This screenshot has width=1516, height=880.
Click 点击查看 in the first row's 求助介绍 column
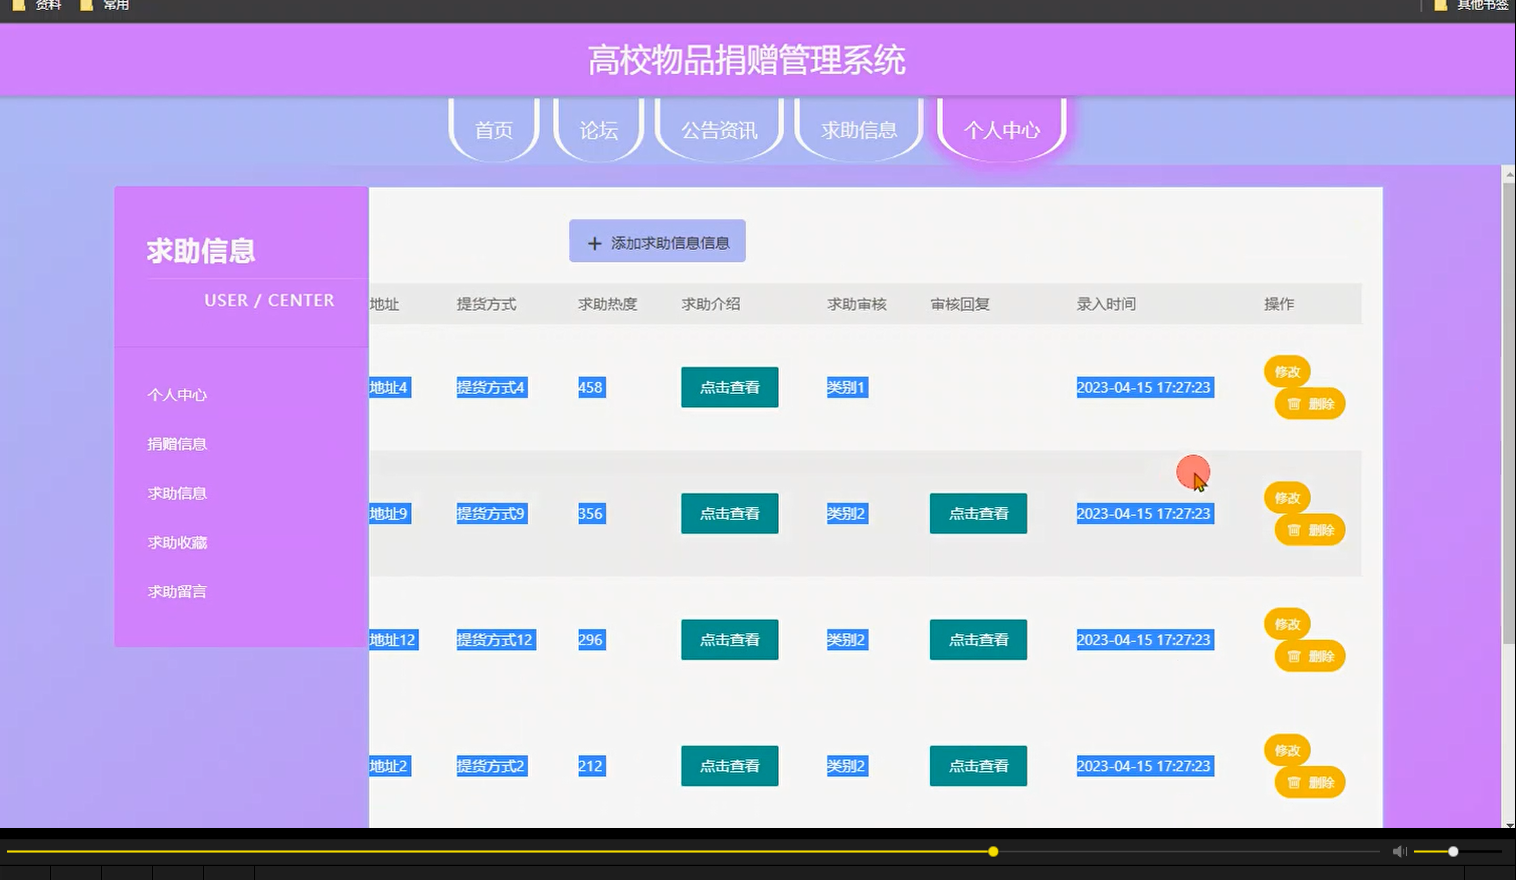pos(729,387)
